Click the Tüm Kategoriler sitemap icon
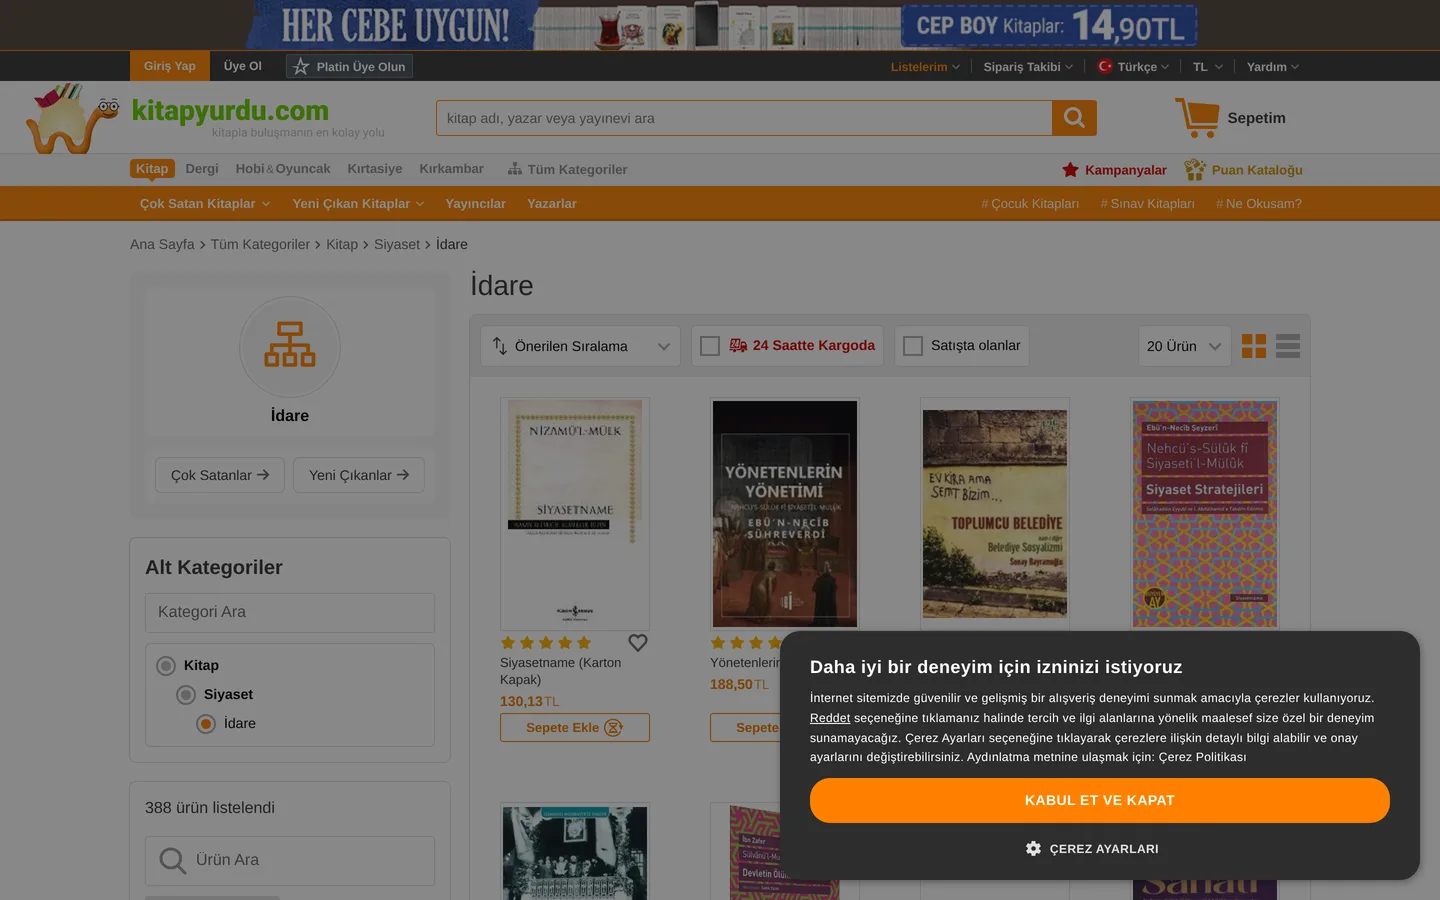 point(515,169)
